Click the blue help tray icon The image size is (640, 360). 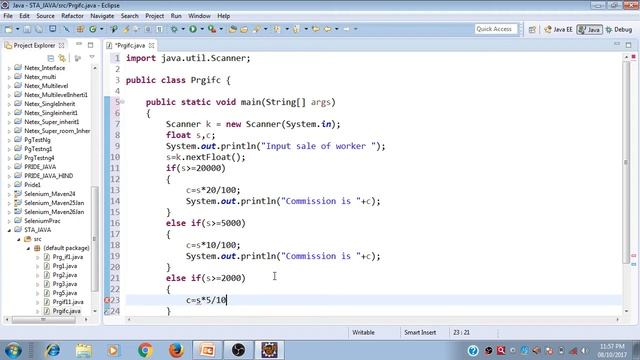point(473,350)
